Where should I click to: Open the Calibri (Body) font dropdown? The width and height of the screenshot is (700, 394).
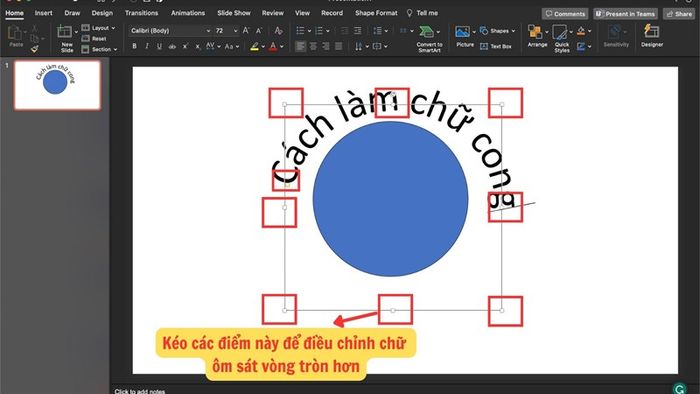[170, 31]
